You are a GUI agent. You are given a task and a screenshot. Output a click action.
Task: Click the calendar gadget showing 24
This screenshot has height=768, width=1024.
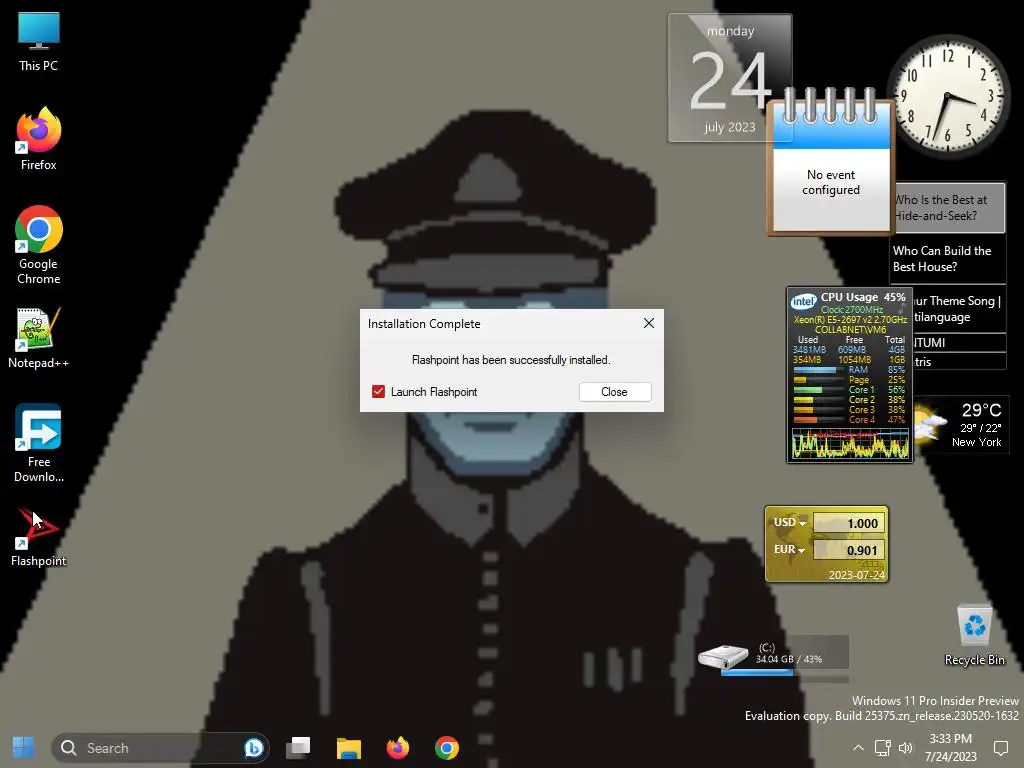click(729, 78)
